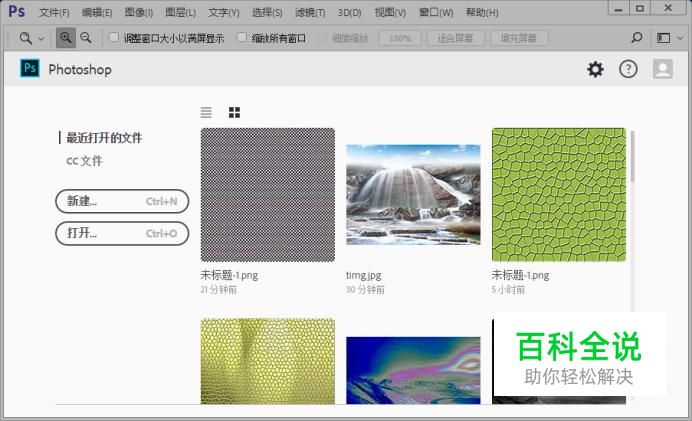
Task: Toggle 细微缩放 checkbox
Action: [323, 38]
